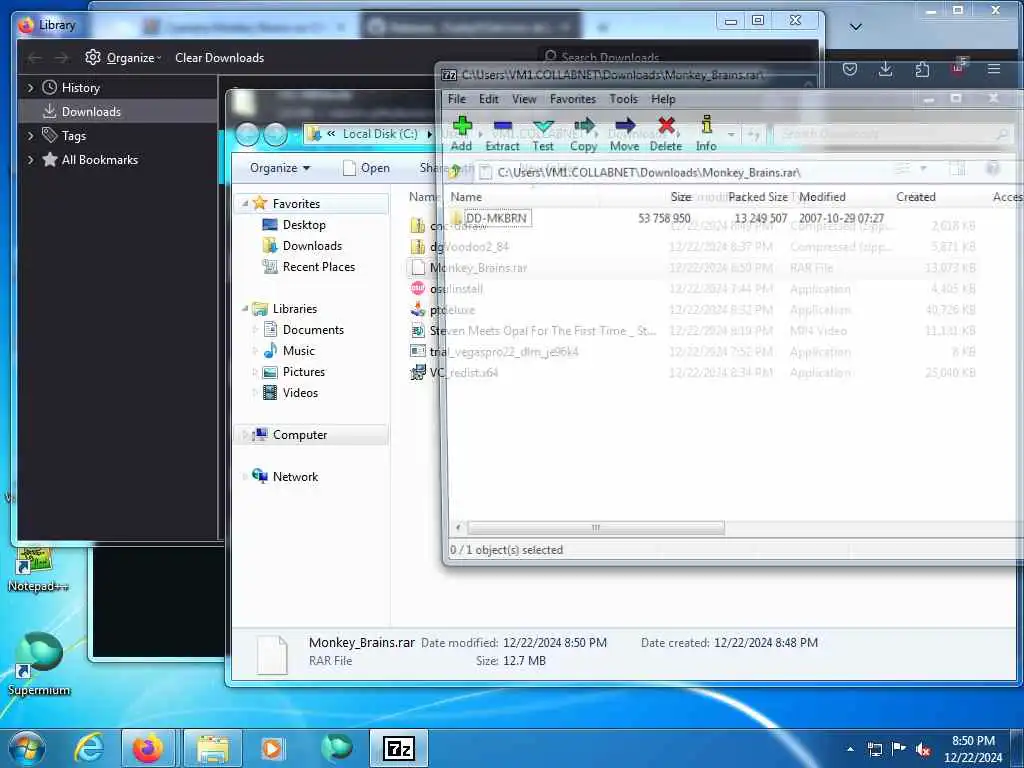This screenshot has height=768, width=1024.
Task: Collapse Libraries group in Explorer
Action: point(245,308)
